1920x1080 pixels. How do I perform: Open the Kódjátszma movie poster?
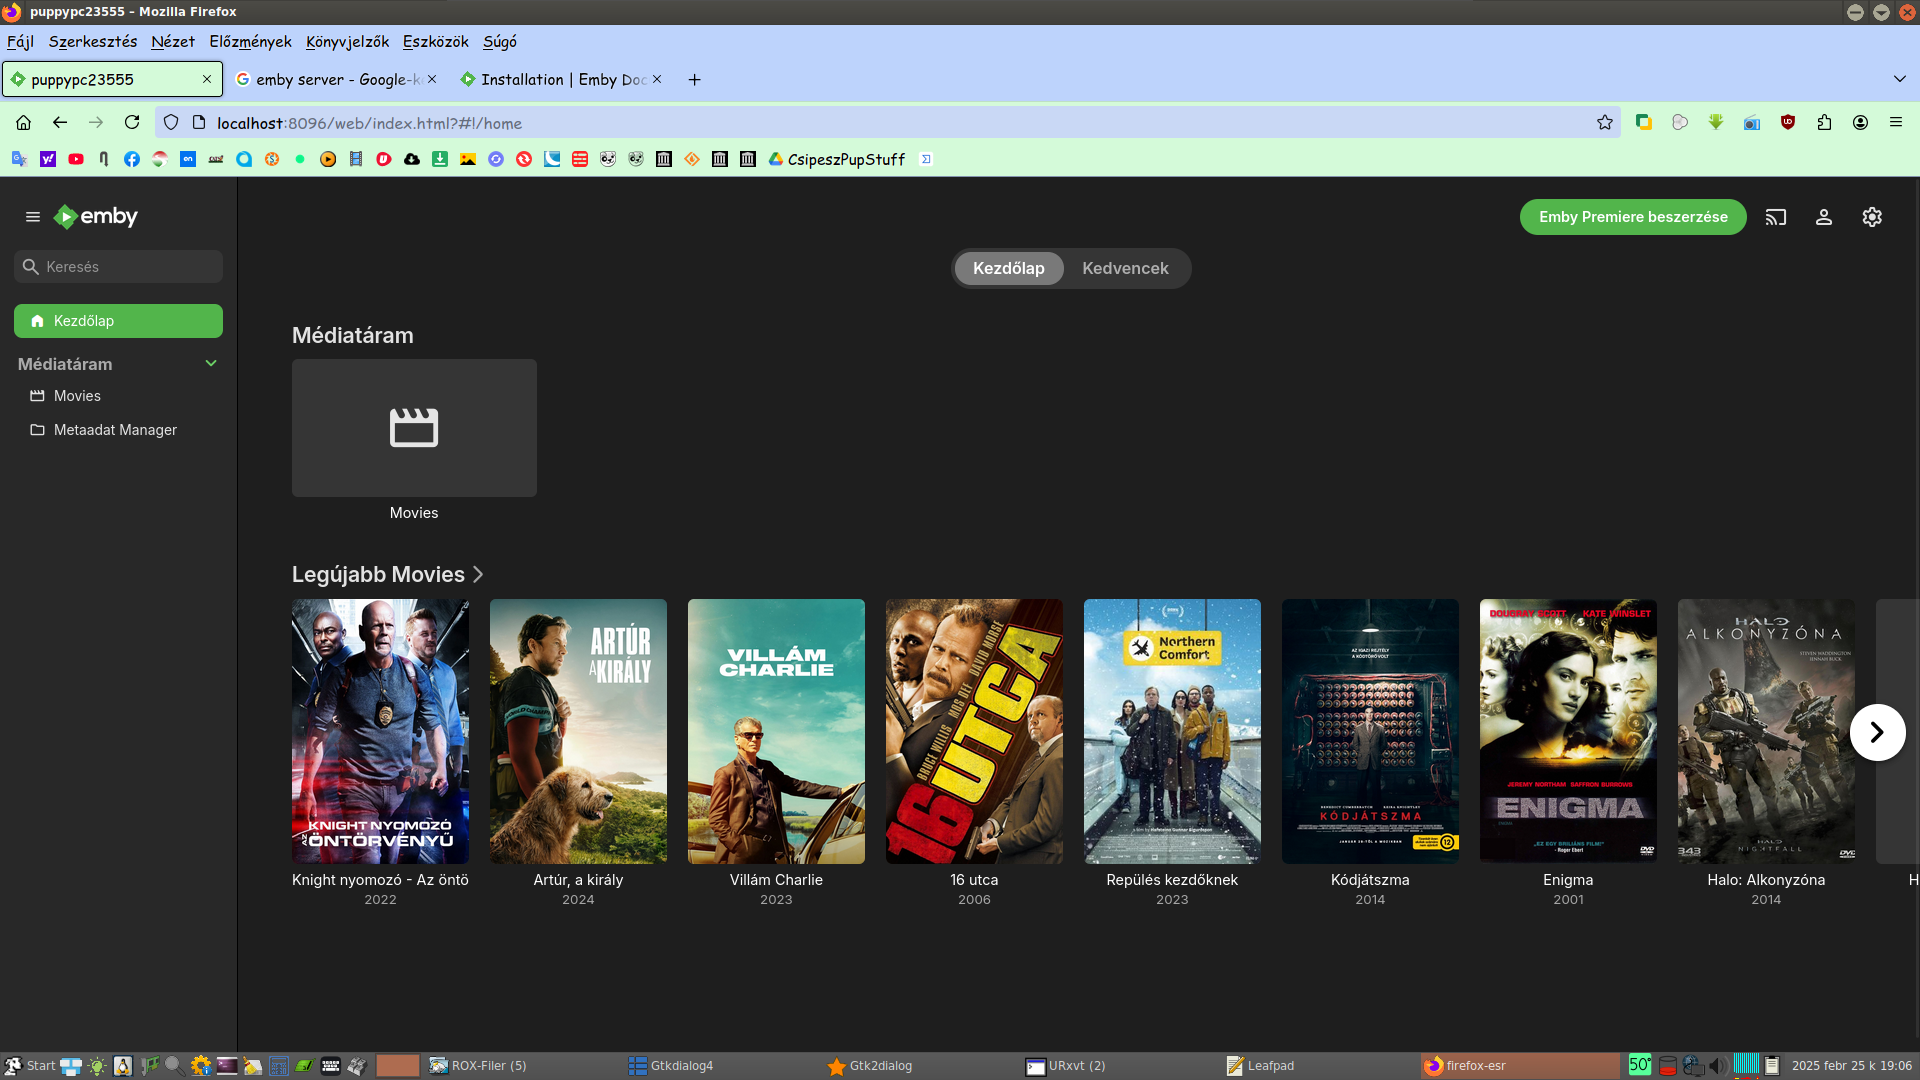[x=1370, y=731]
